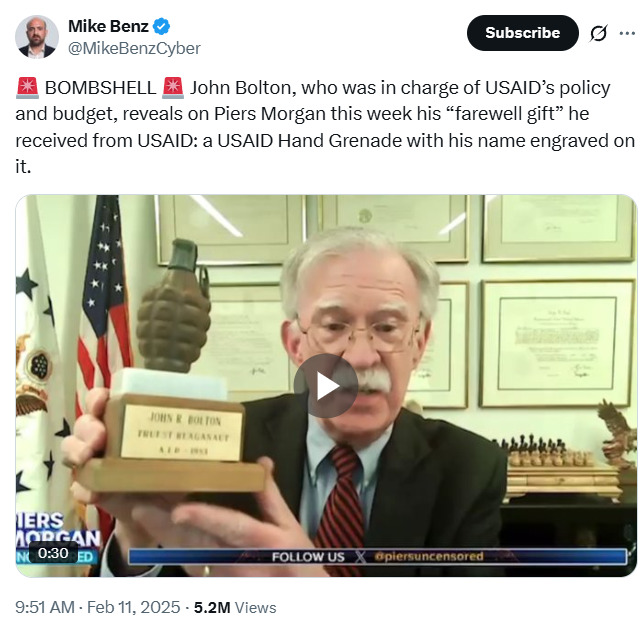Click the @piersuncensored text in video banner
This screenshot has width=644, height=628.
point(428,557)
